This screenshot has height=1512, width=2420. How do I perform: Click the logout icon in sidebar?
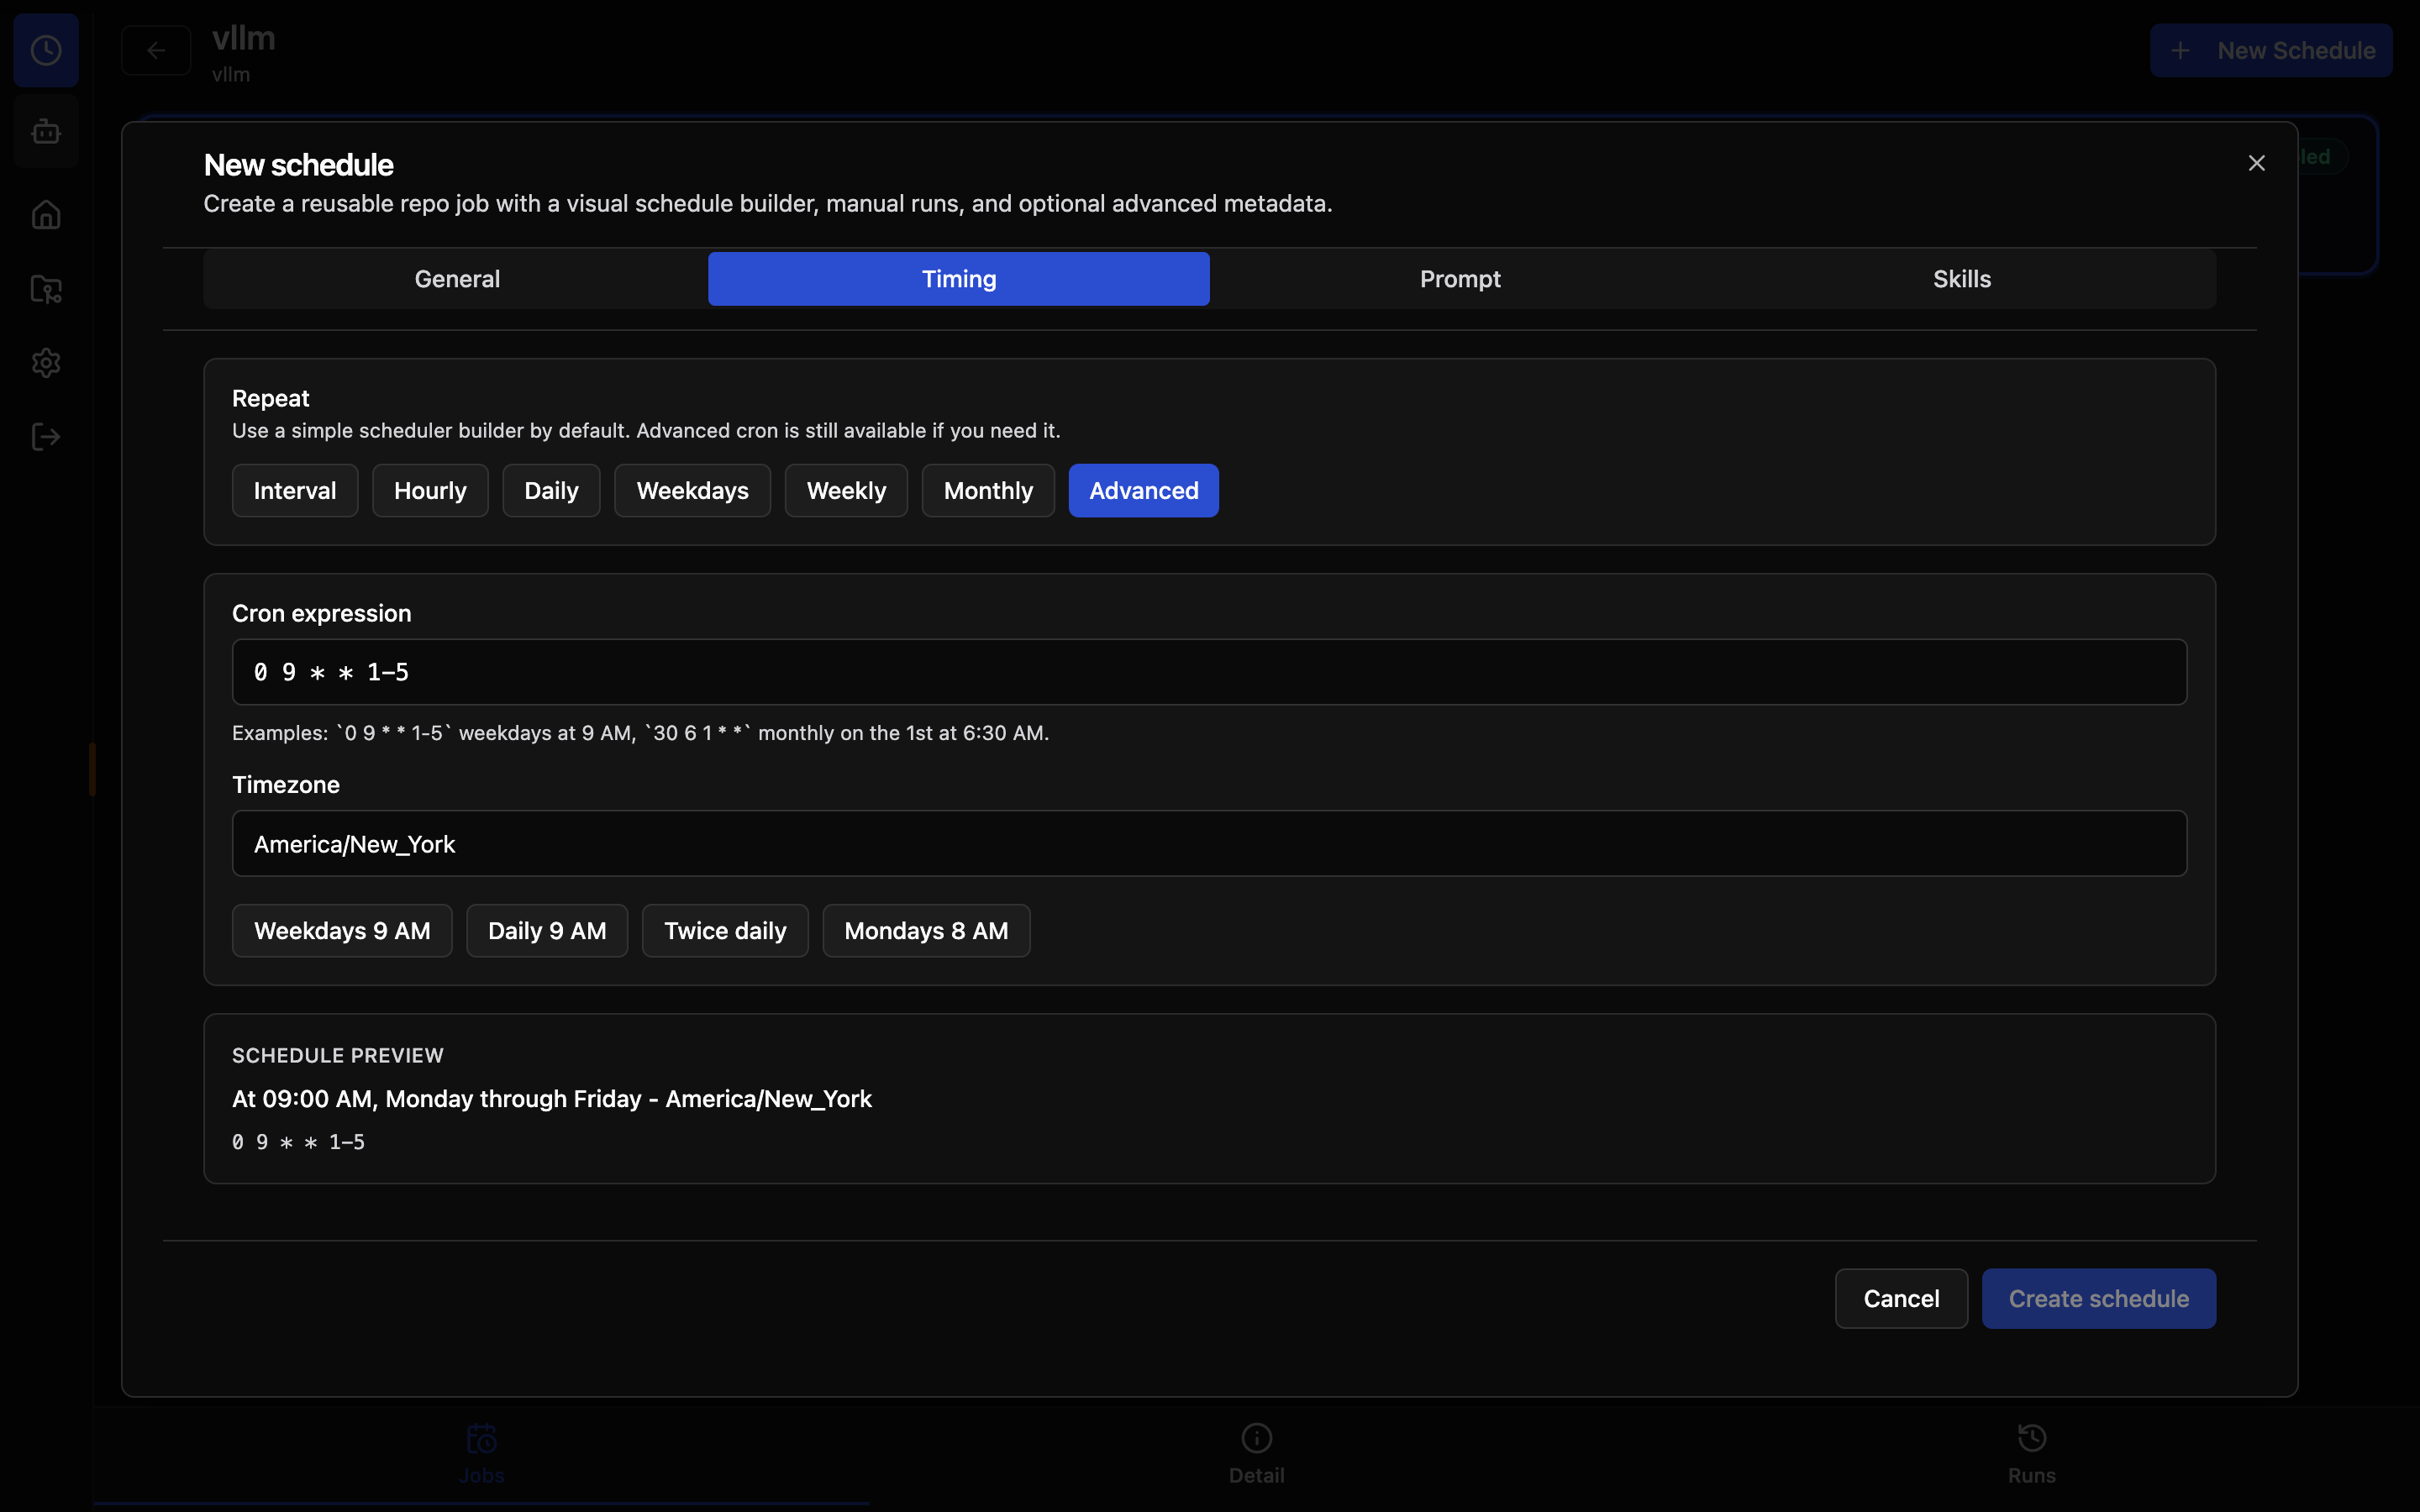tap(46, 437)
